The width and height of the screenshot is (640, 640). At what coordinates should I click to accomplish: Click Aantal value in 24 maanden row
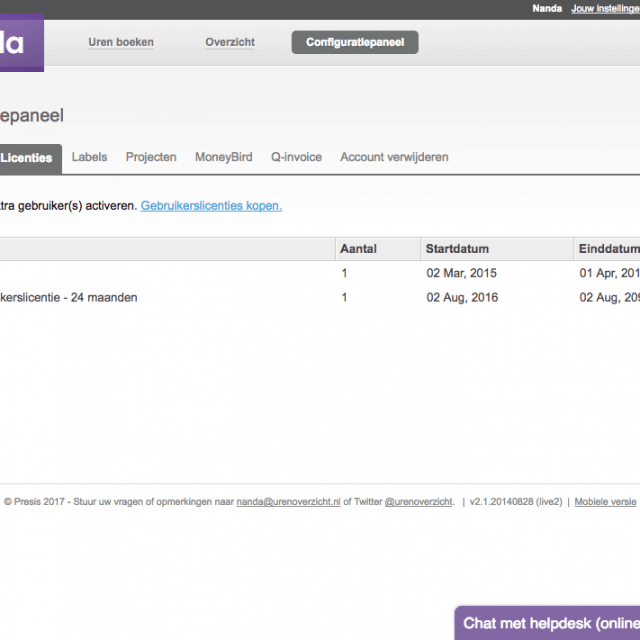point(344,298)
